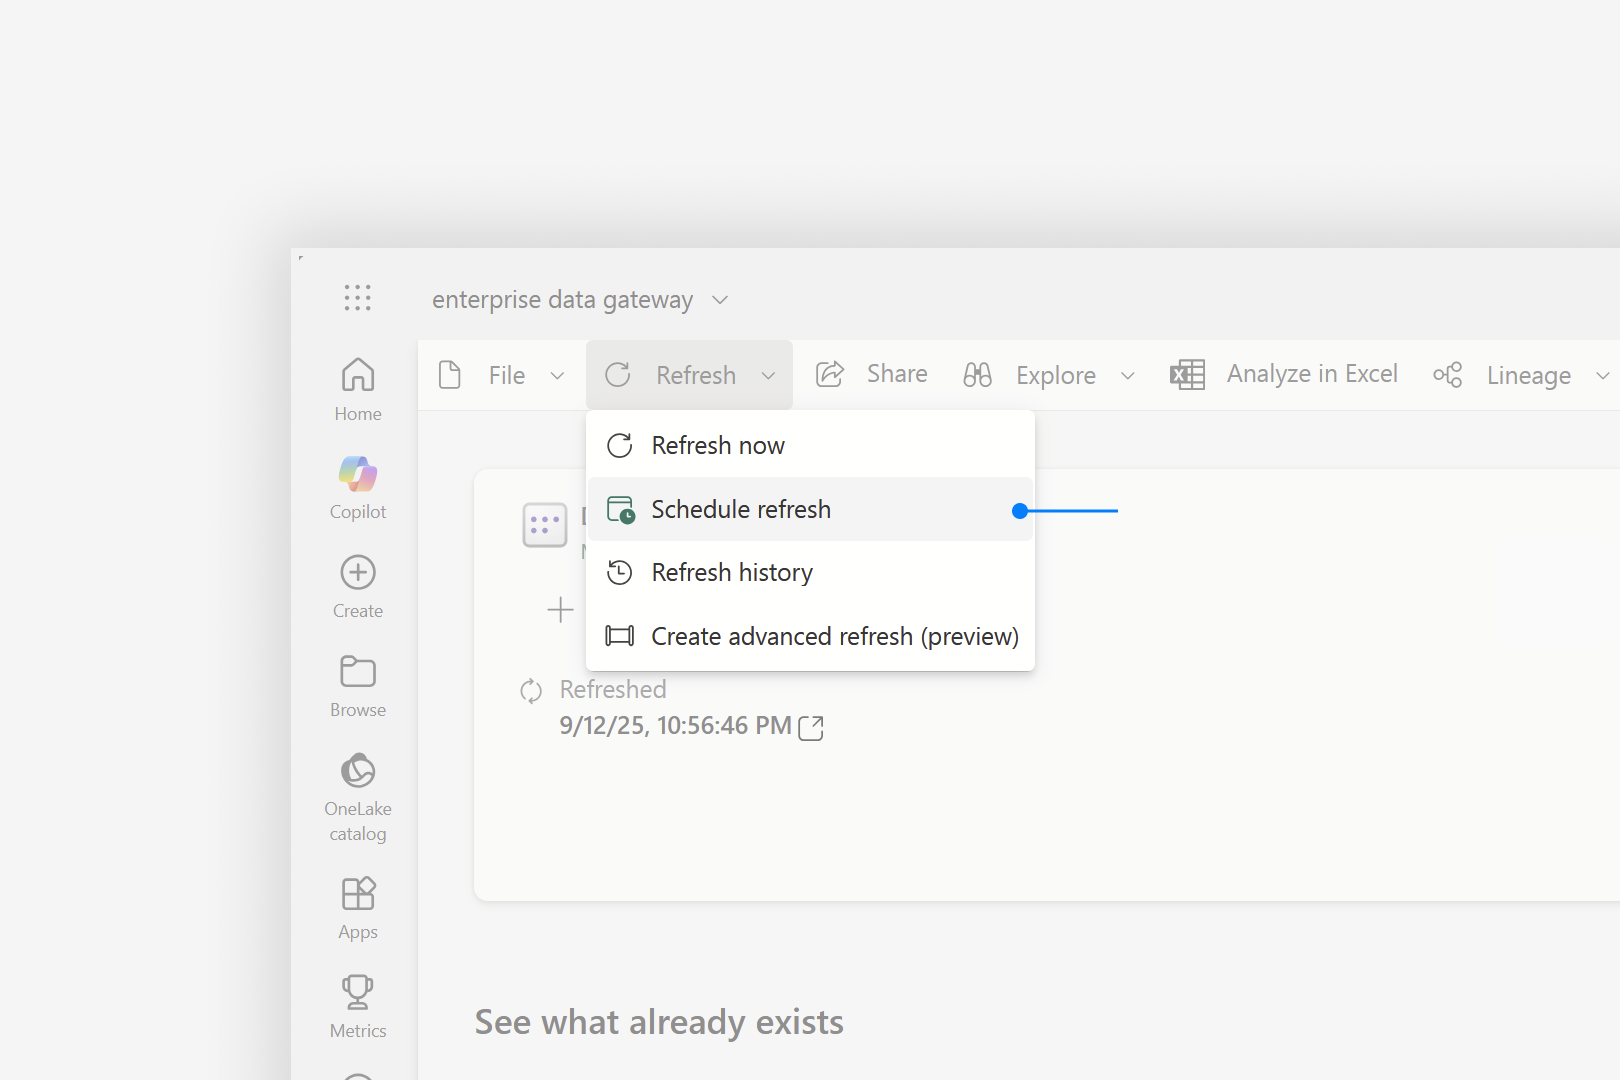
Task: Click the enterprise data gateway workspace name
Action: click(562, 300)
